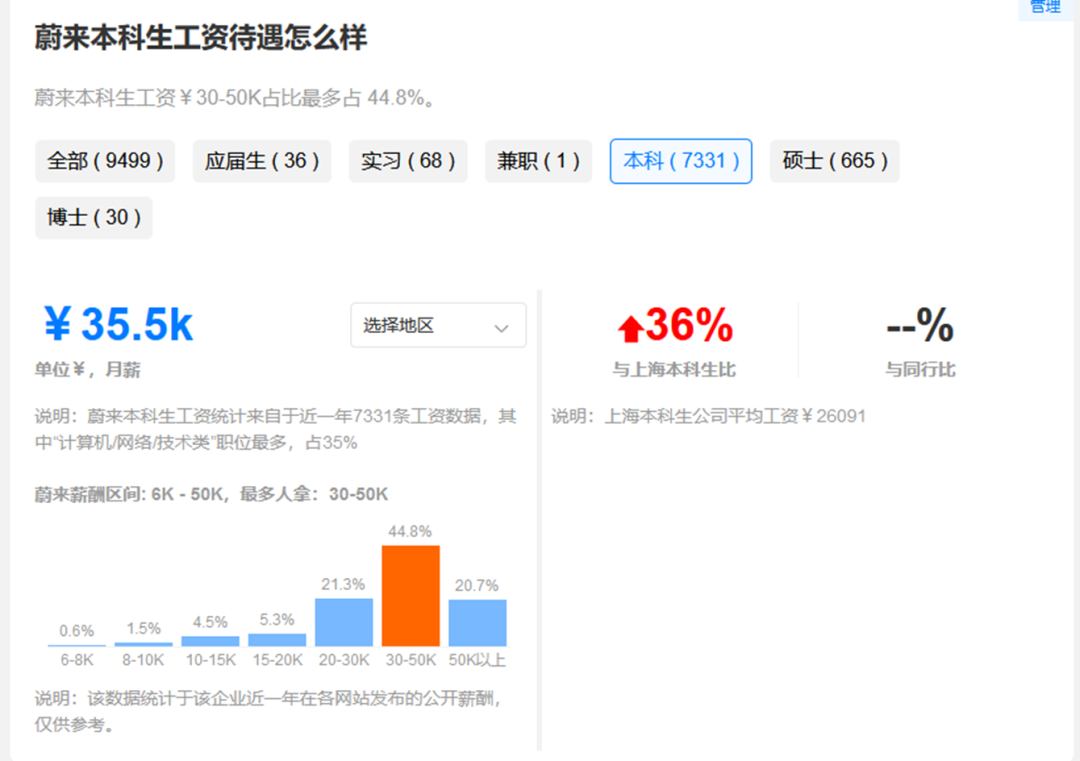The height and width of the screenshot is (761, 1080).
Task: Click the 0.6% bar label
Action: tap(76, 631)
